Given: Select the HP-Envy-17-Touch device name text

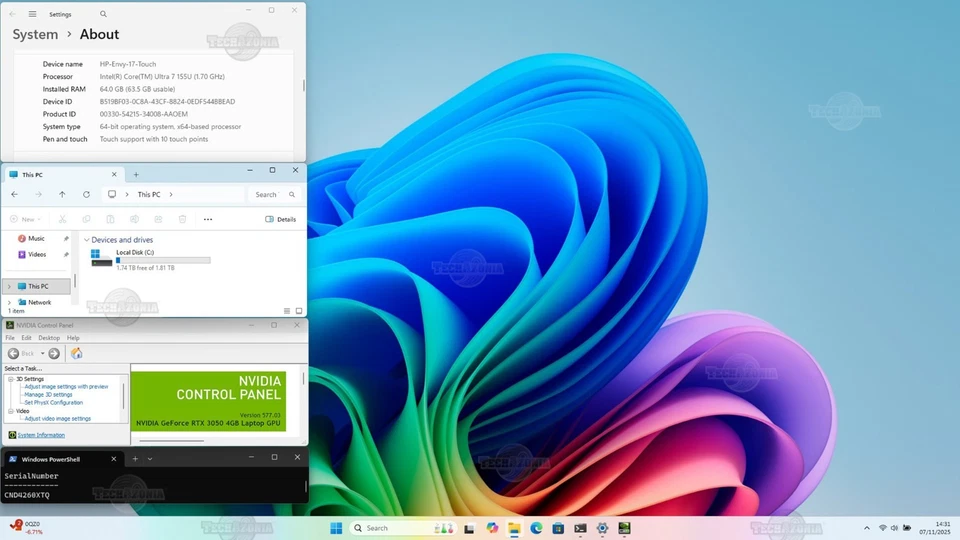Looking at the screenshot, I should click(x=128, y=64).
